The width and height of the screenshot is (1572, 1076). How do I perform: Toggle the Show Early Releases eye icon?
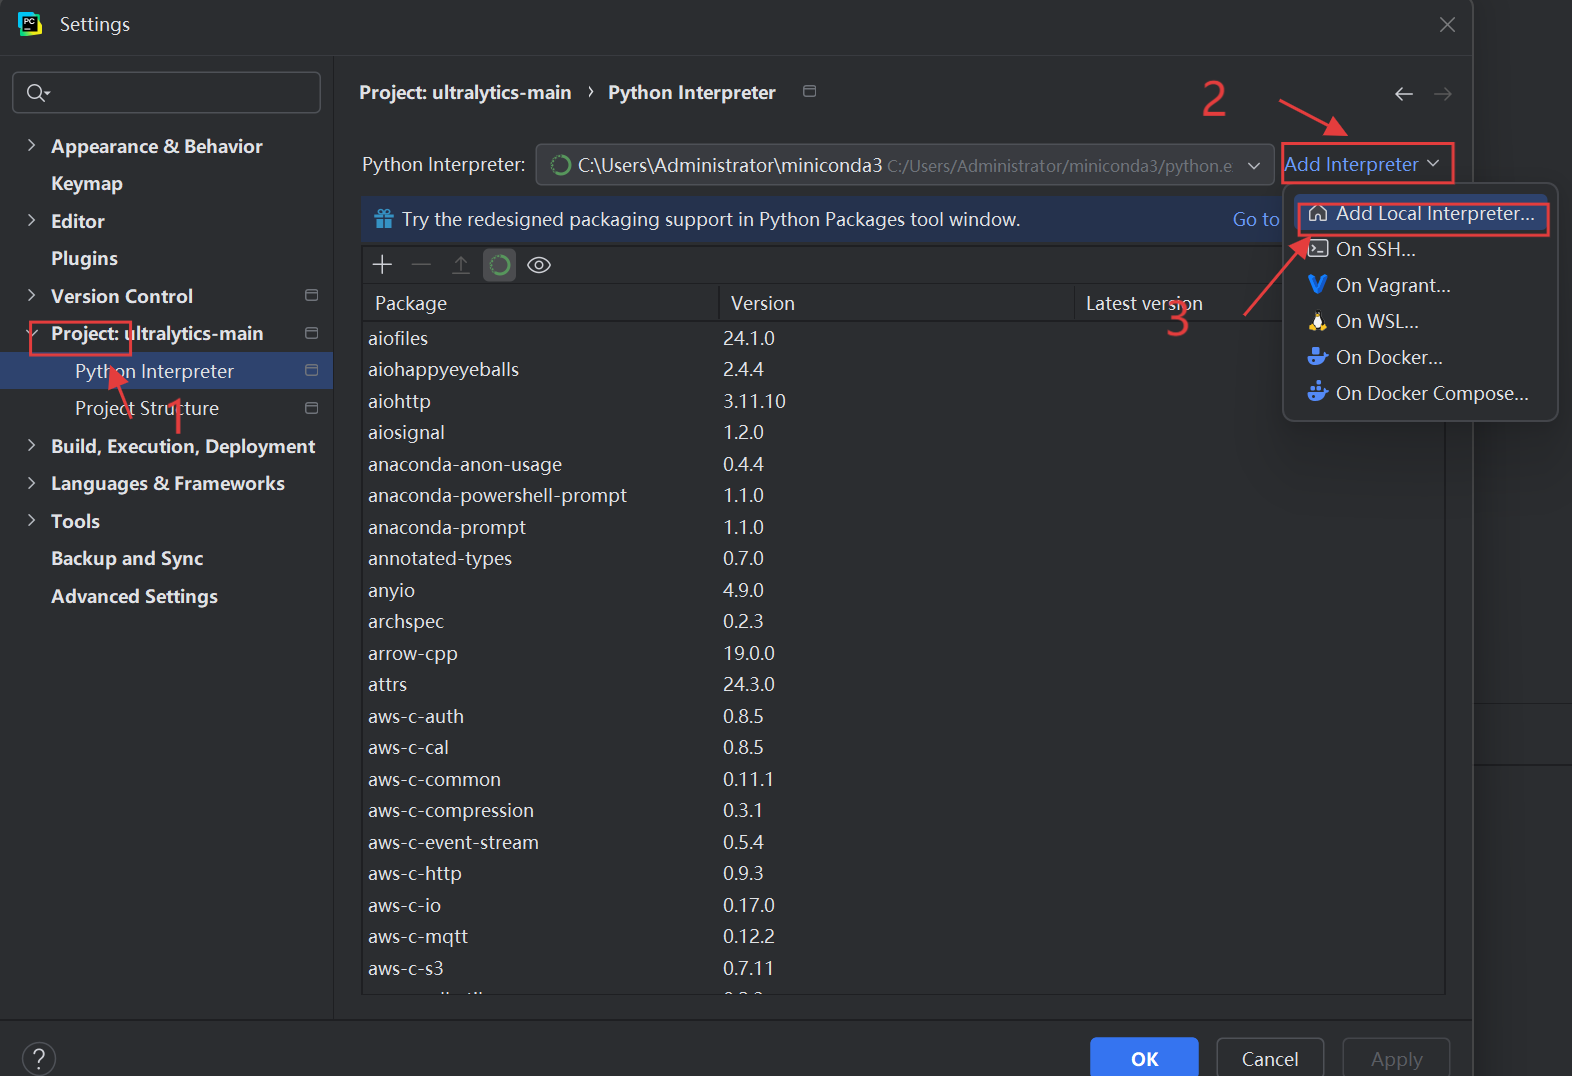539,265
